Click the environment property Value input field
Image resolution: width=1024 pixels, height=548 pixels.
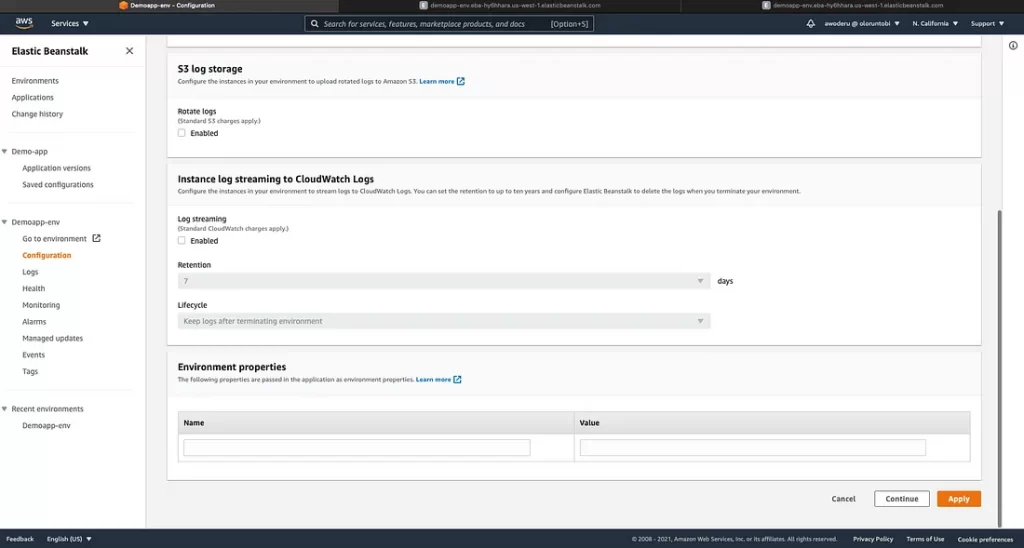[752, 448]
